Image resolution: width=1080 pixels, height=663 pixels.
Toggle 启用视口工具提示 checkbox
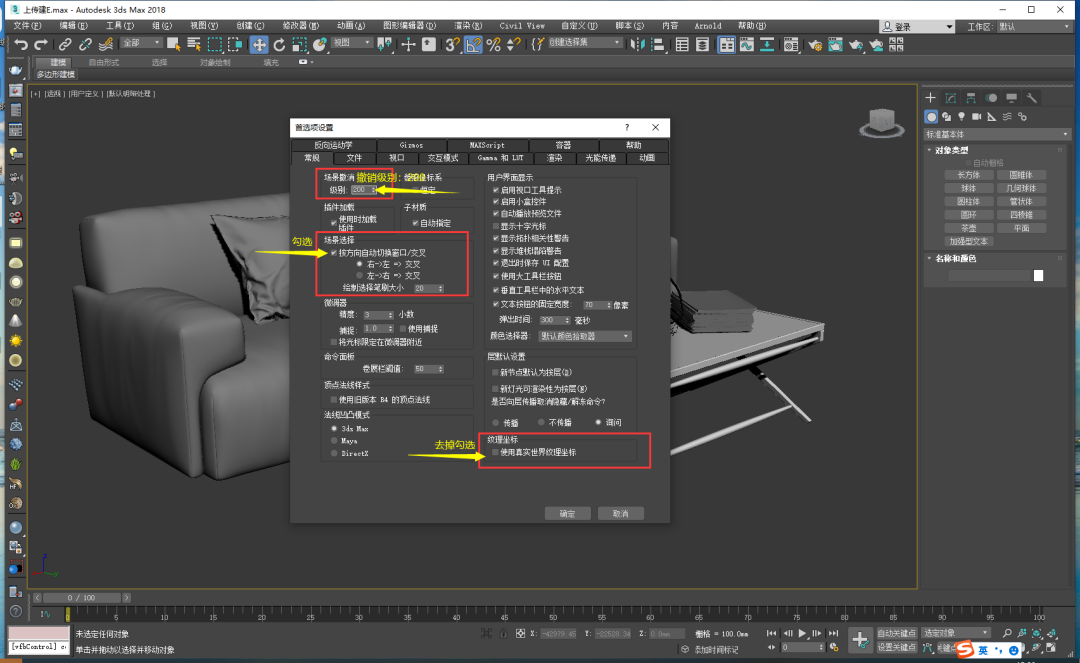click(x=495, y=190)
